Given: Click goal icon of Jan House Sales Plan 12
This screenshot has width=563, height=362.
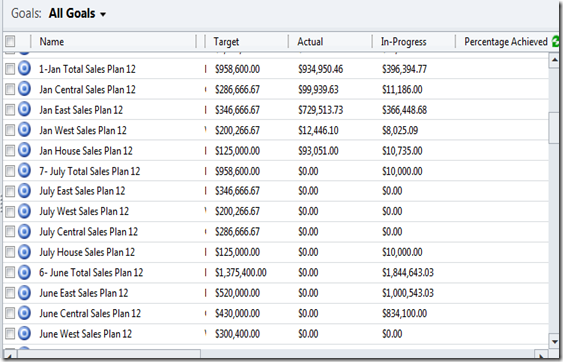Looking at the screenshot, I should point(24,150).
